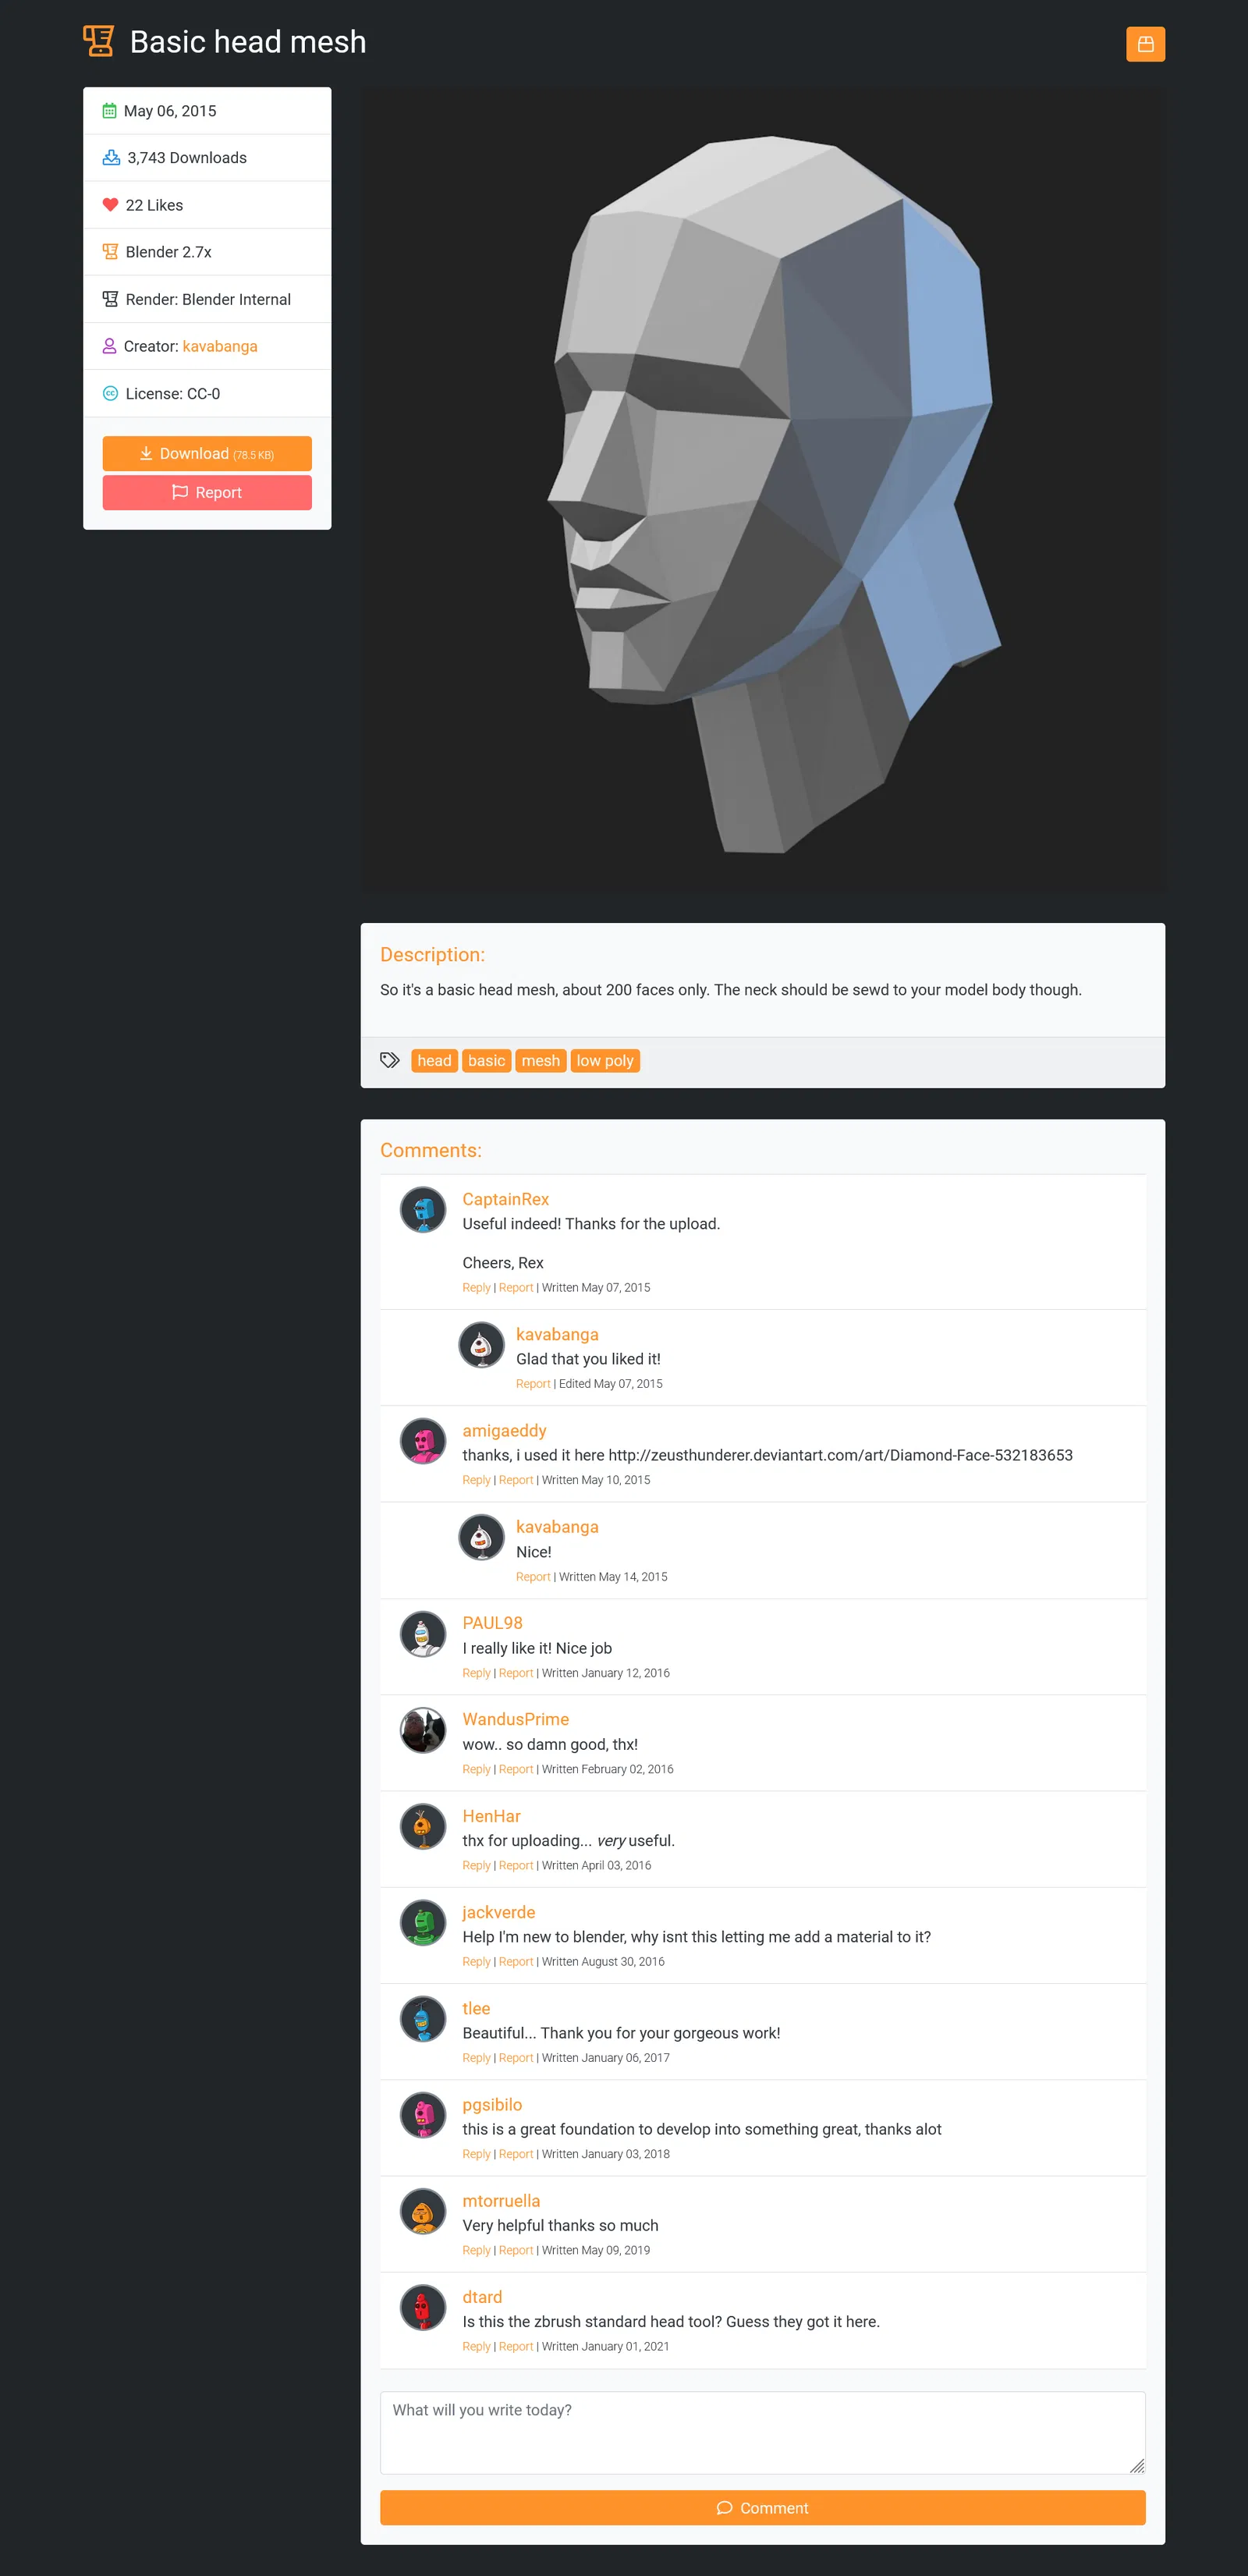Report this model with the red button
The height and width of the screenshot is (2576, 1248).
tap(207, 493)
